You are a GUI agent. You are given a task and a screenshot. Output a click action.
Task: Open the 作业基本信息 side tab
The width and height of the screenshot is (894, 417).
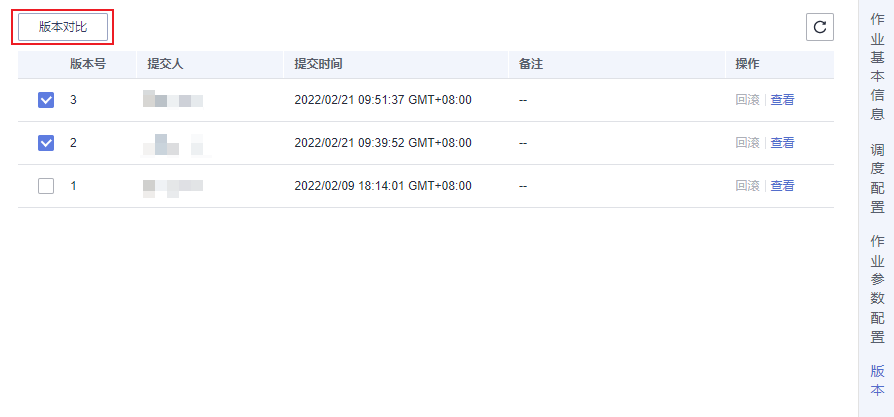877,66
